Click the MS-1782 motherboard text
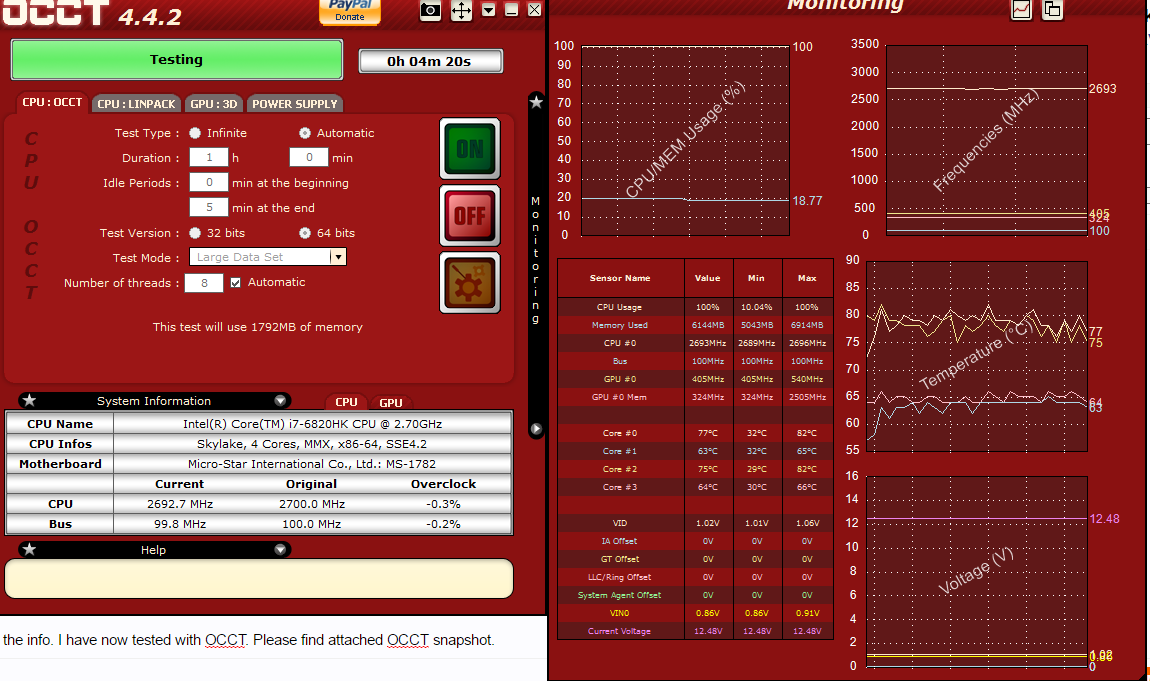The image size is (1150, 681). coord(312,464)
